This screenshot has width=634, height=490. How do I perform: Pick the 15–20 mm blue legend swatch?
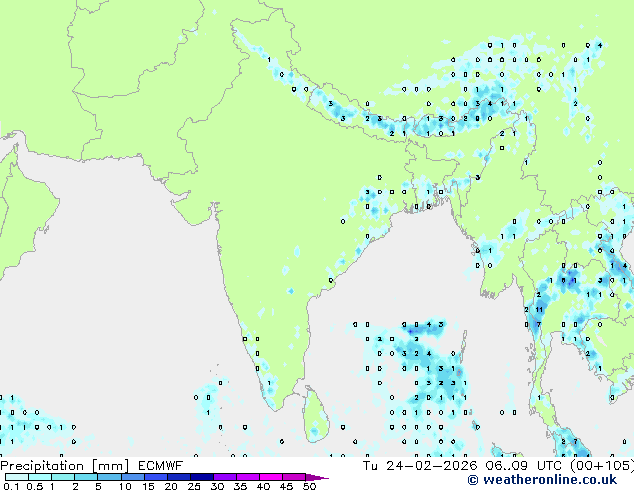pos(155,477)
